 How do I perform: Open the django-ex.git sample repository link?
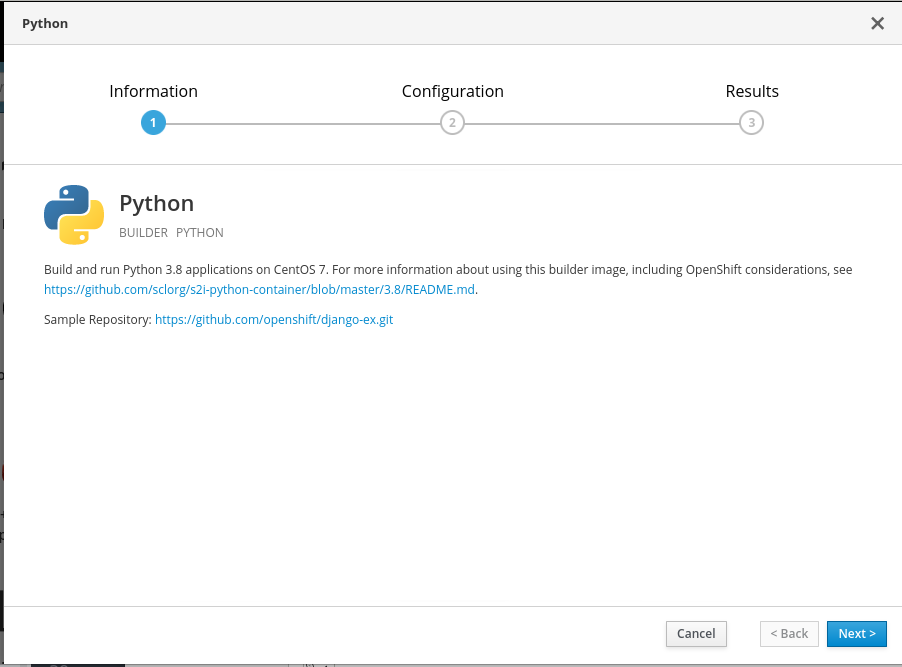coord(274,319)
